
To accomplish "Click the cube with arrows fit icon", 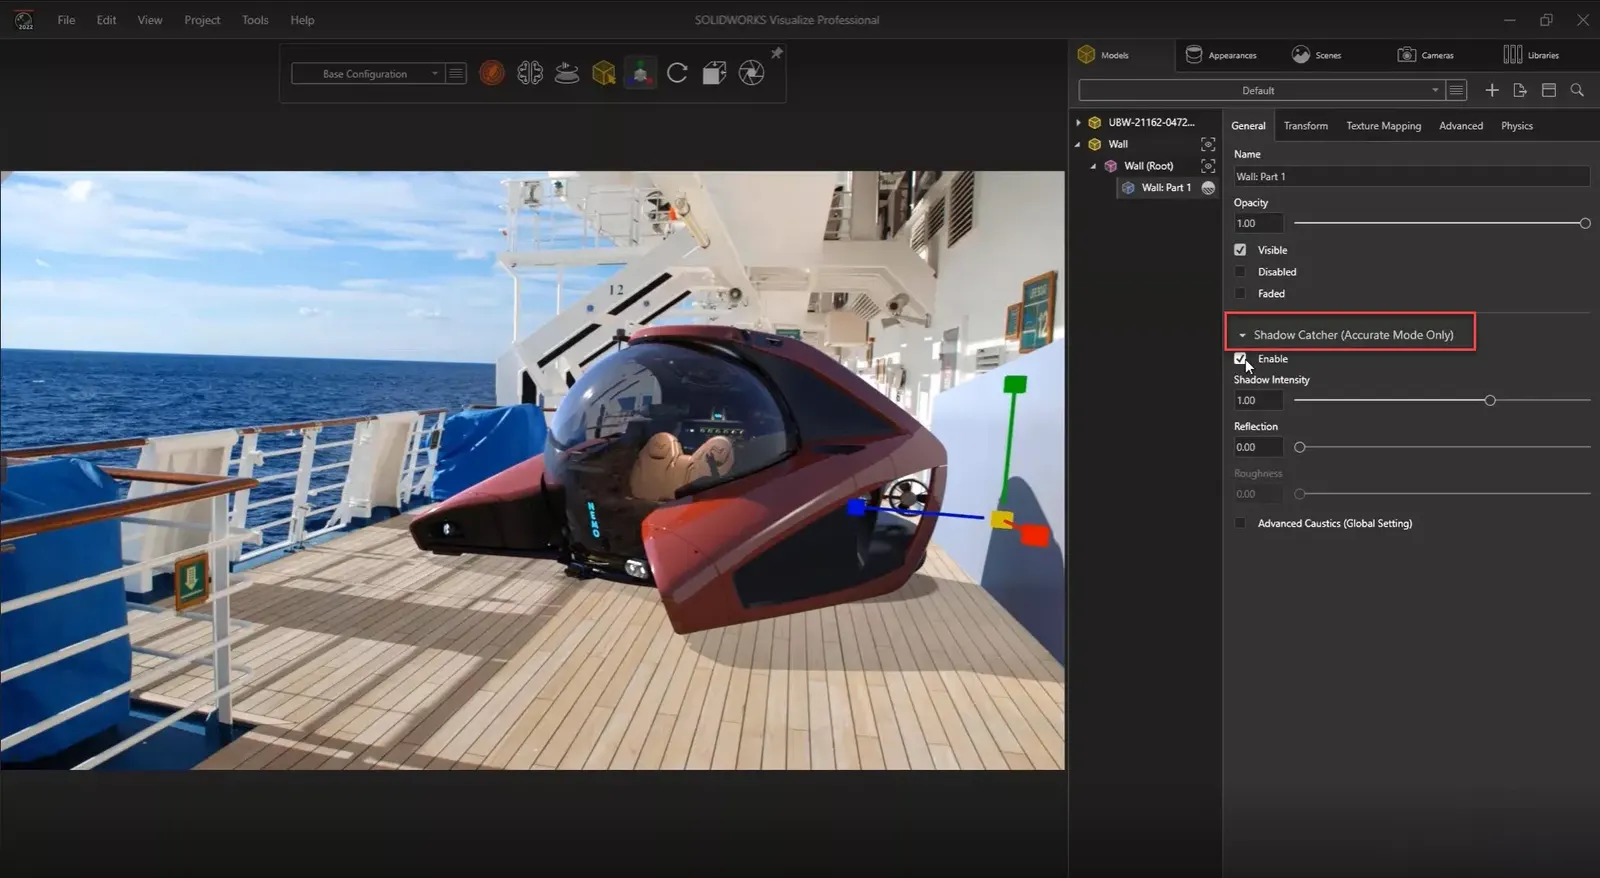I will pos(714,73).
